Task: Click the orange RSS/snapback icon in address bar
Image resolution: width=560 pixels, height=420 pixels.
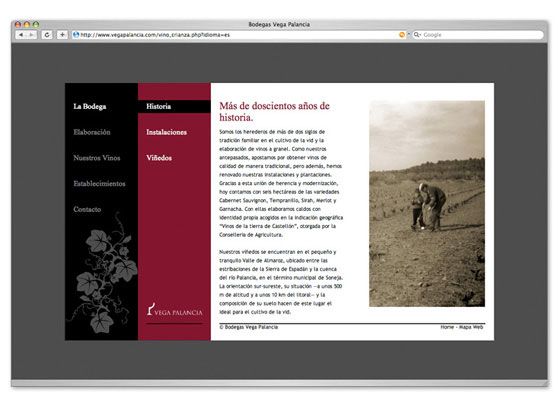Action: [402, 35]
